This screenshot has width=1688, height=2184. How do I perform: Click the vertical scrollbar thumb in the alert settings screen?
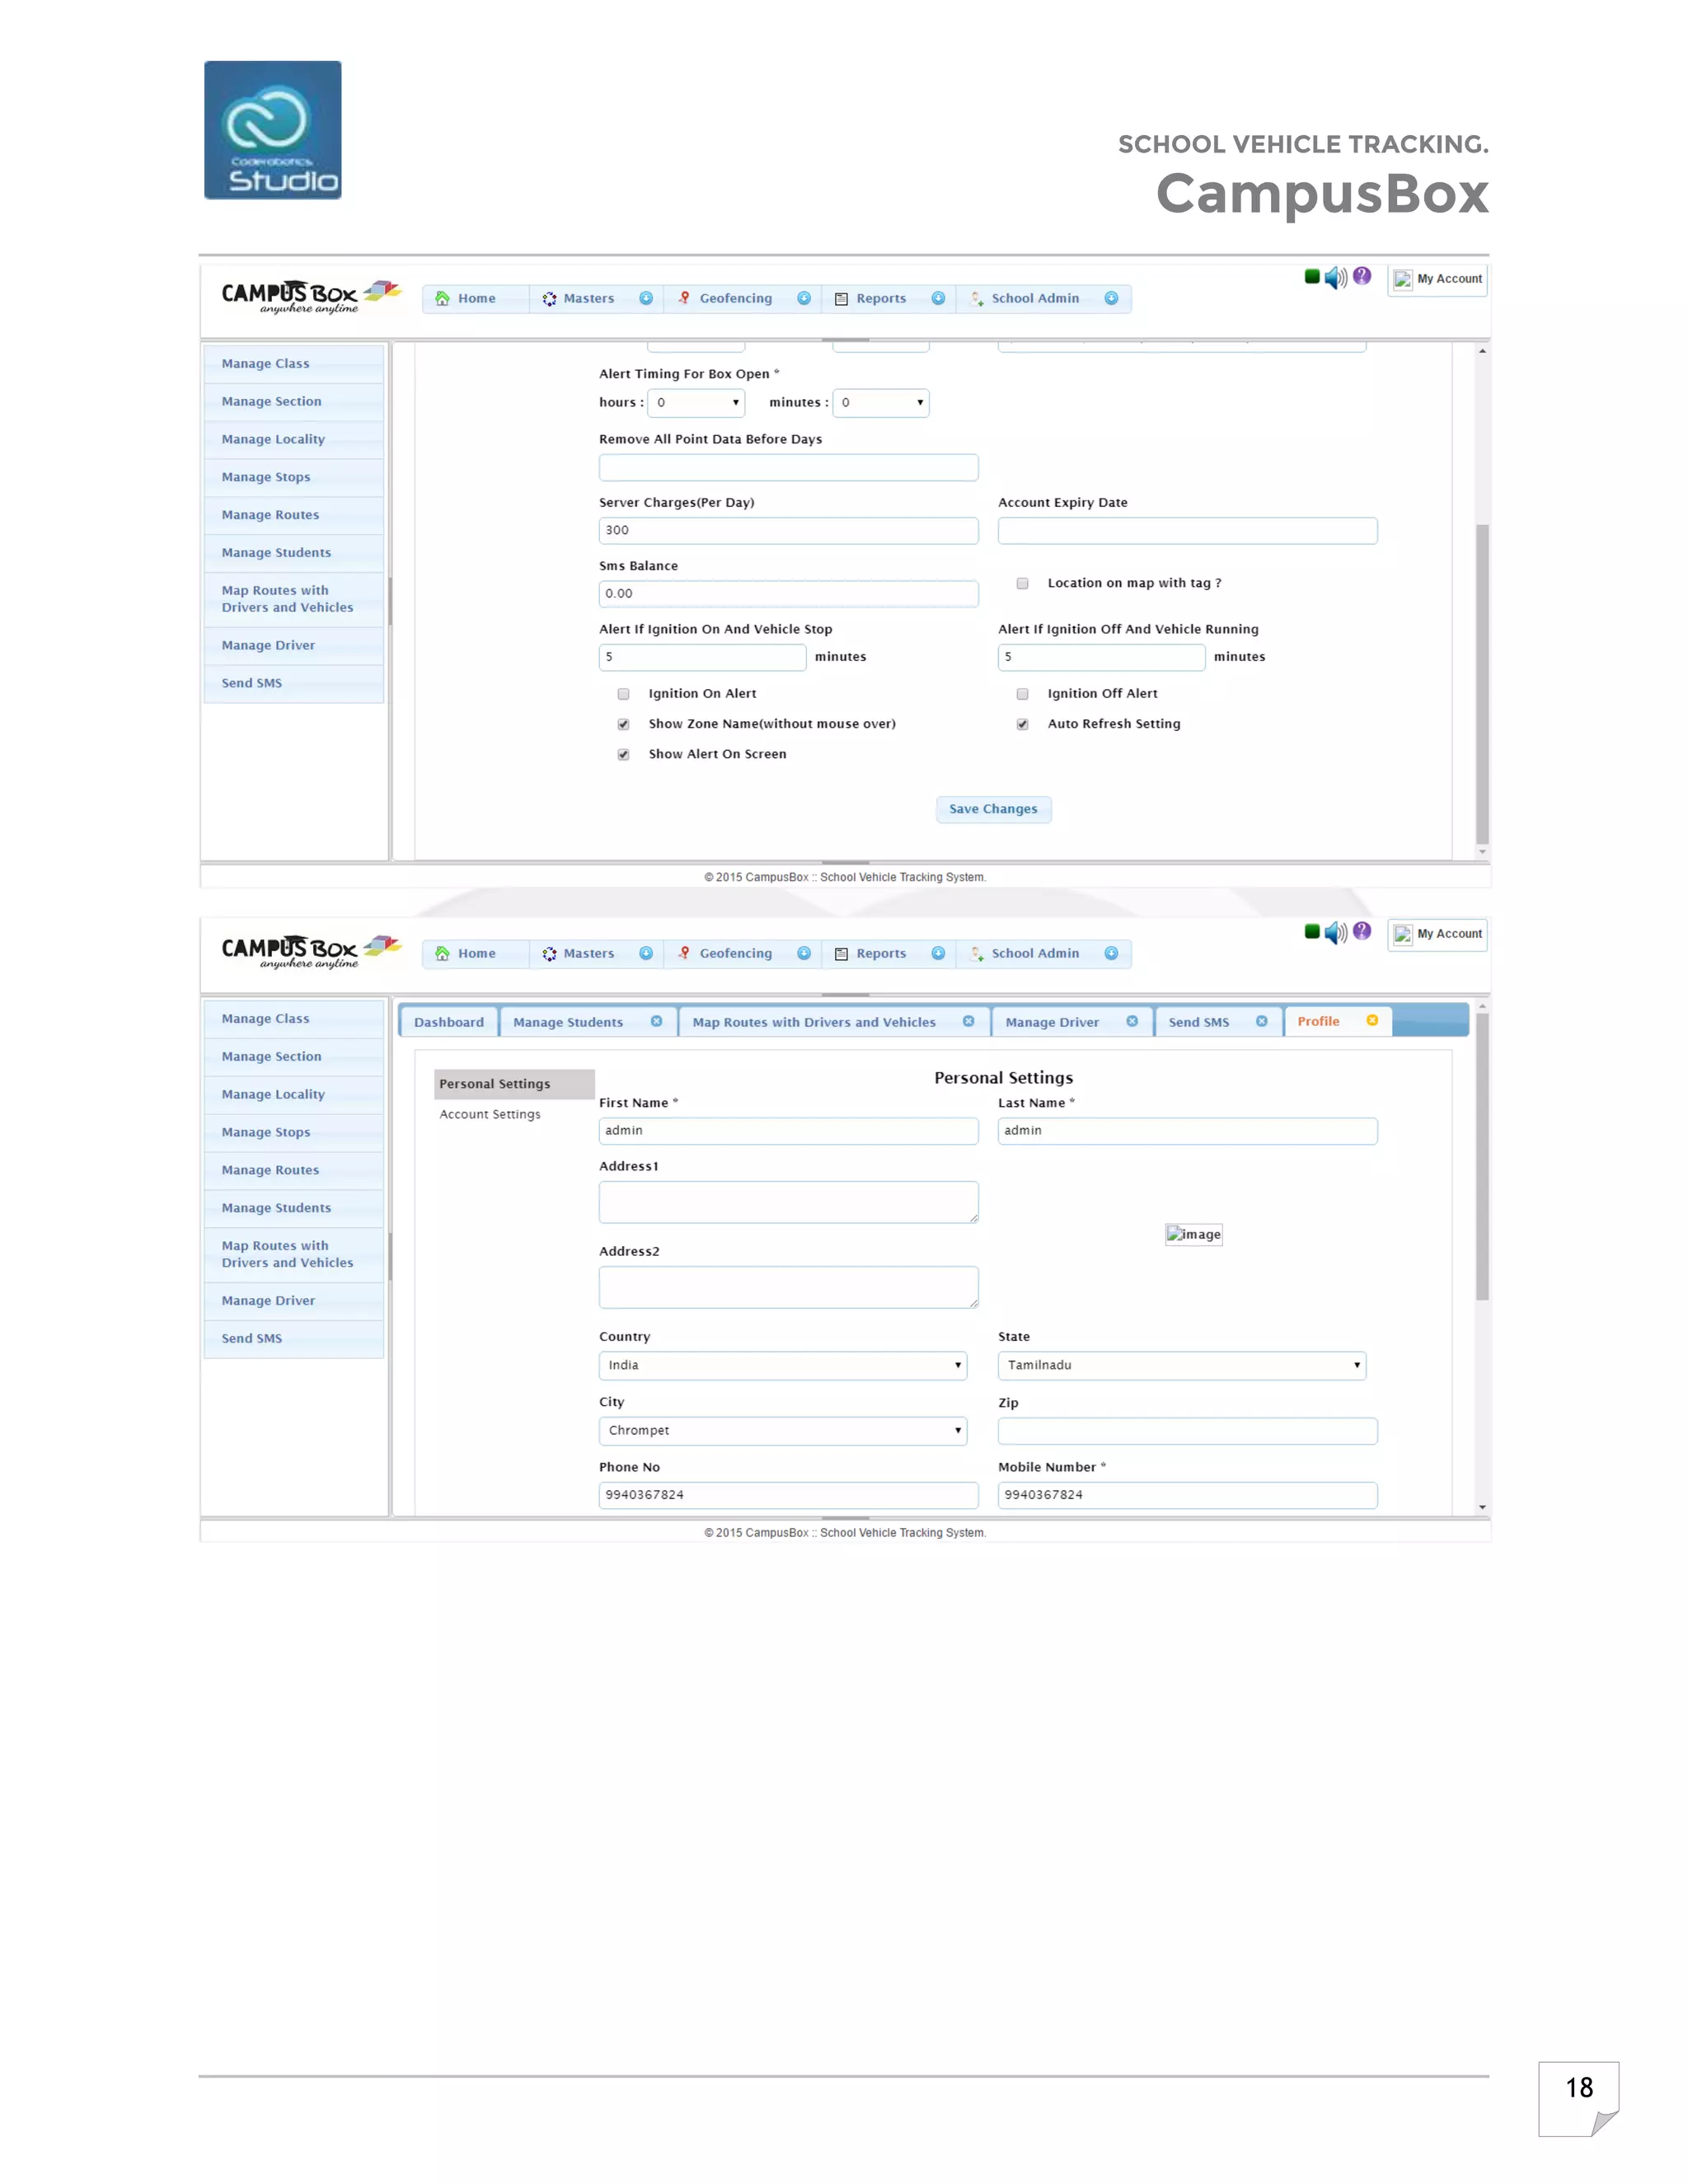(x=1482, y=684)
